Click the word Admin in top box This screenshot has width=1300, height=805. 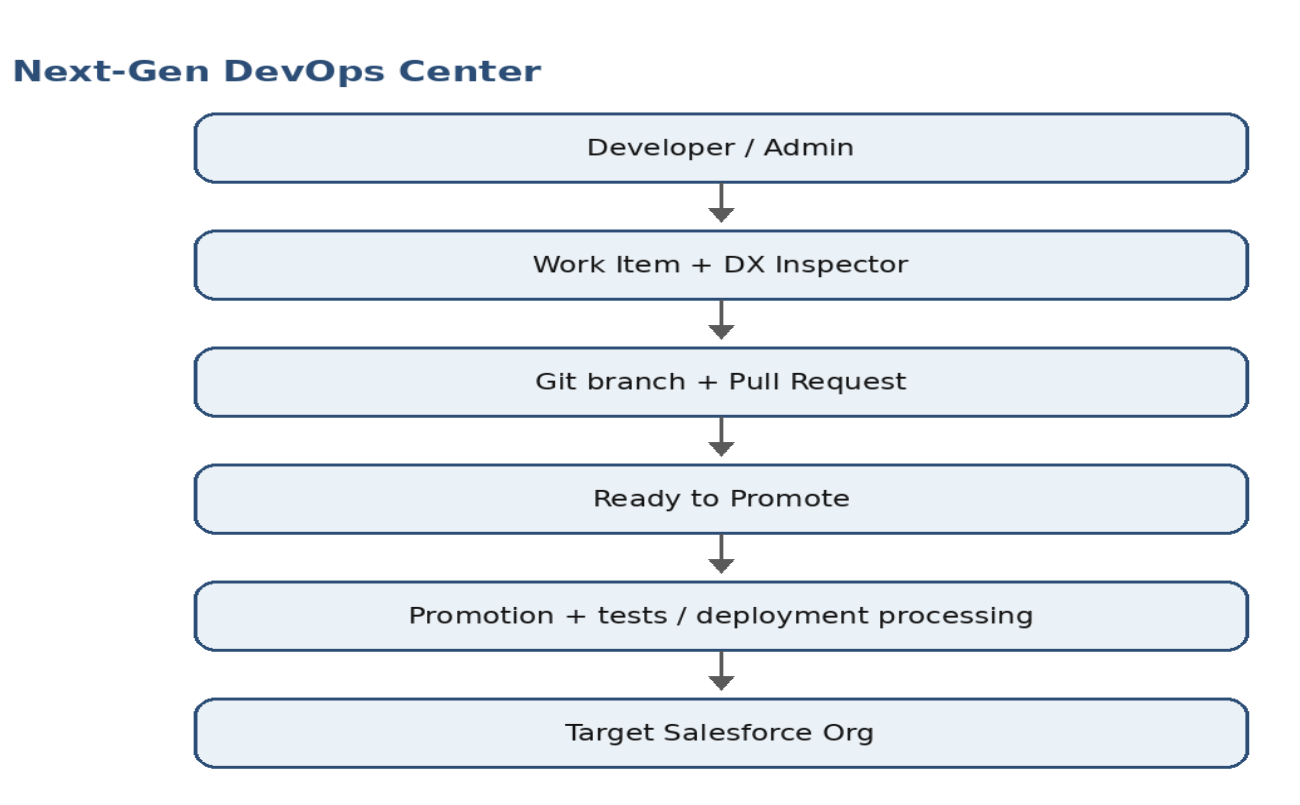809,148
